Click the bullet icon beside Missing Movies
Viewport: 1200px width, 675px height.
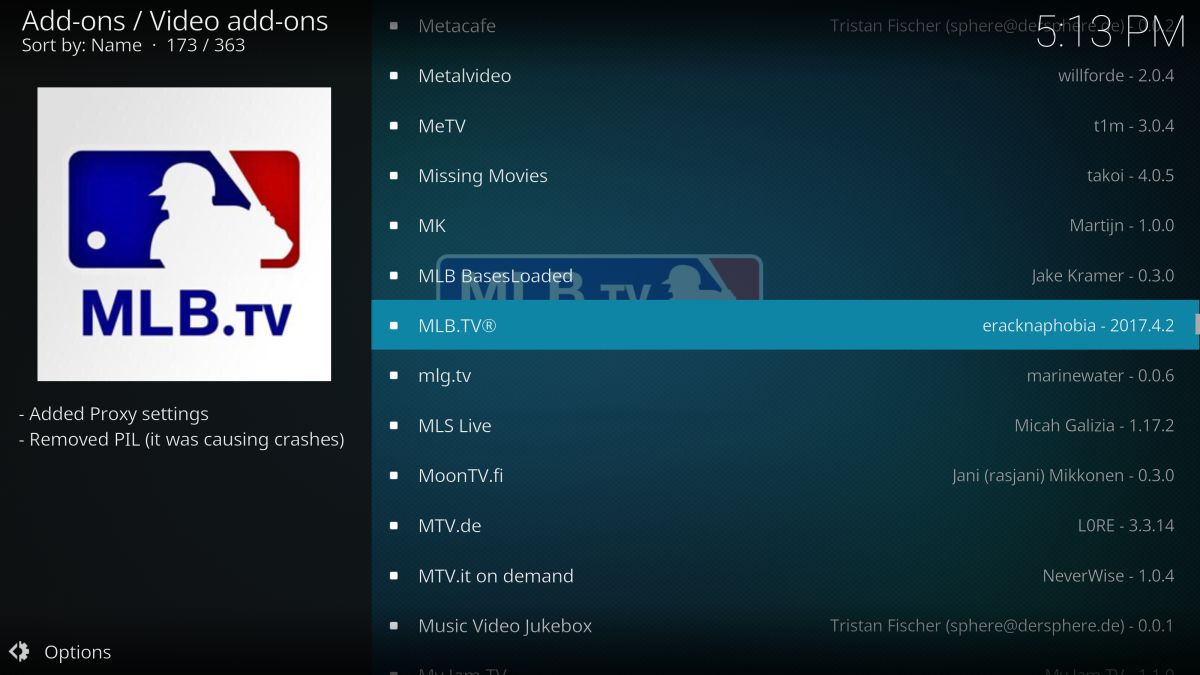(x=394, y=175)
